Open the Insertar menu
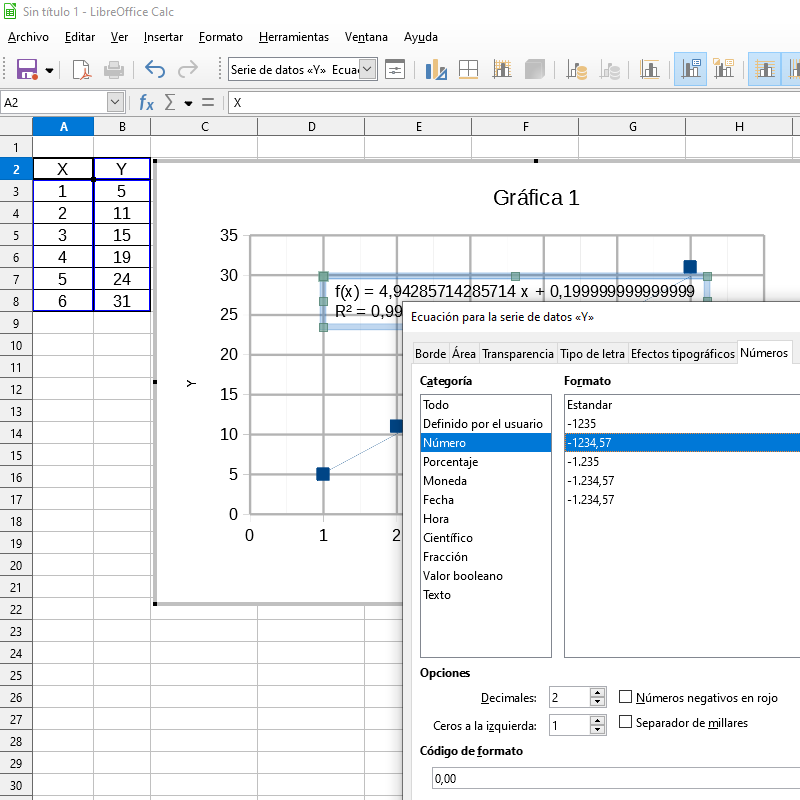 coord(163,37)
